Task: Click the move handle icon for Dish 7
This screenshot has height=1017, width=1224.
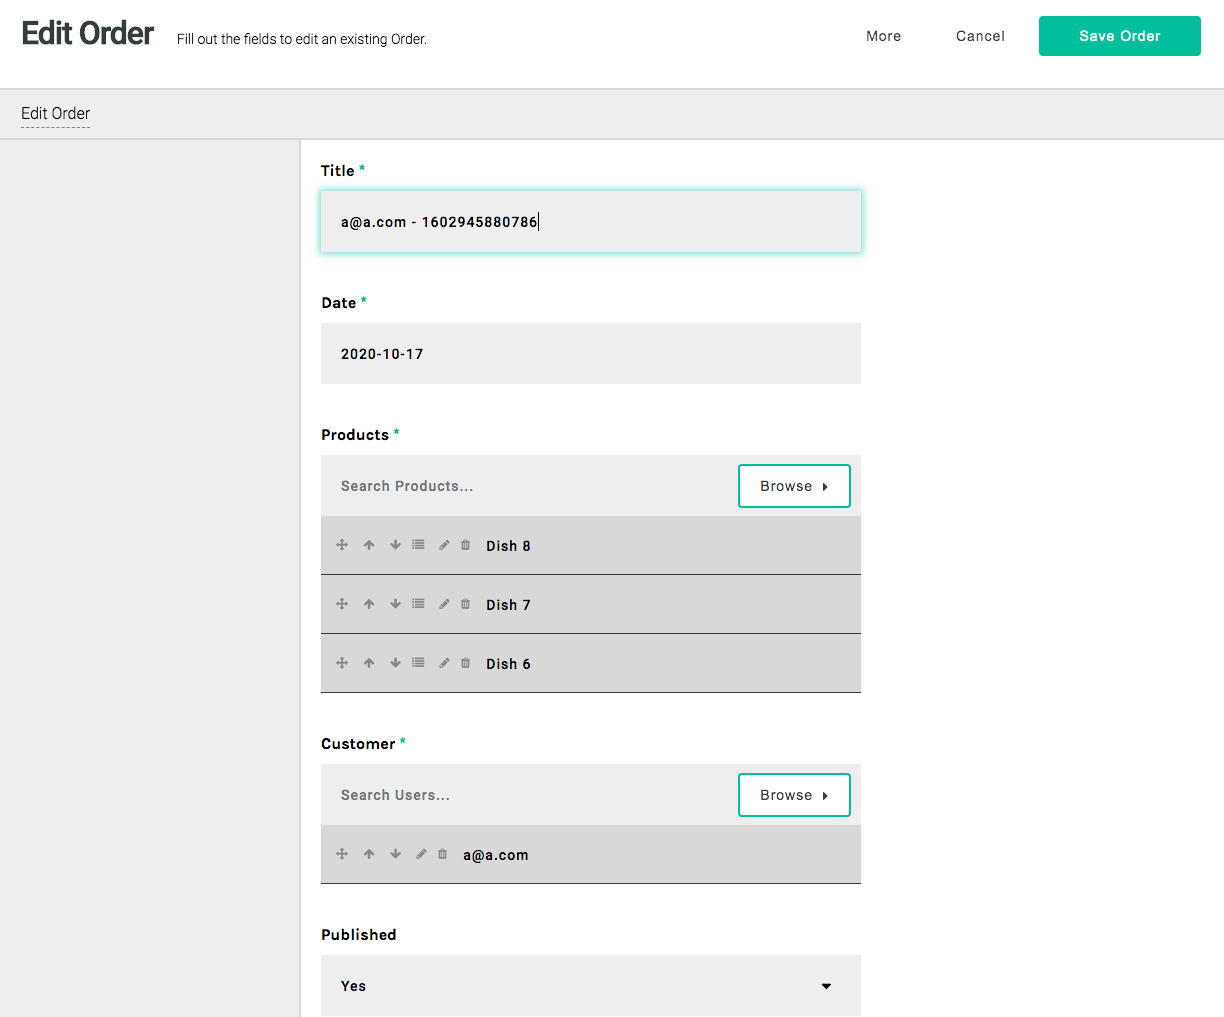Action: pos(342,604)
